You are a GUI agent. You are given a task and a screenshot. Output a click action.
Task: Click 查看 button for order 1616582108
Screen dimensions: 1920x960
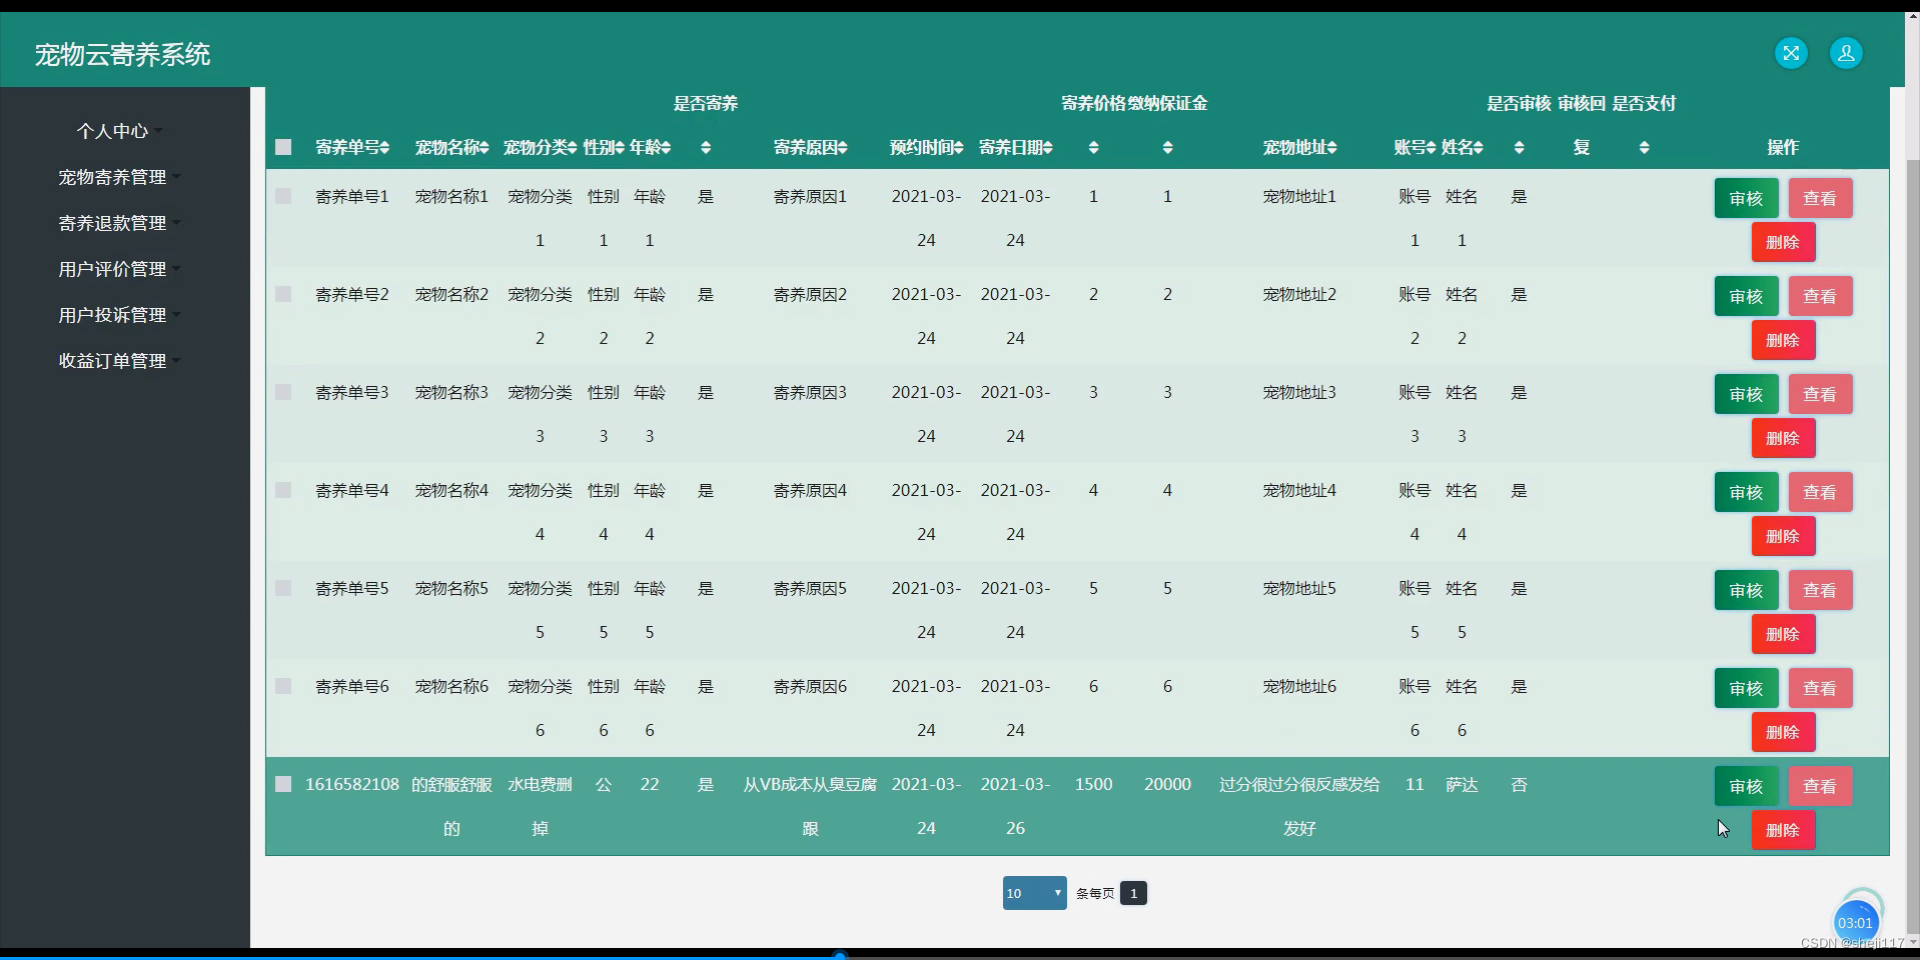pyautogui.click(x=1820, y=786)
